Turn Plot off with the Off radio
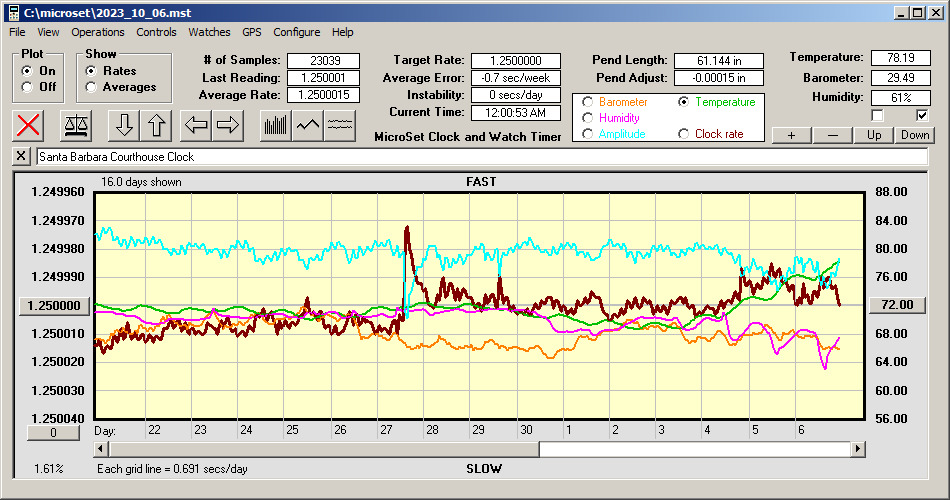The image size is (950, 500). 27,87
